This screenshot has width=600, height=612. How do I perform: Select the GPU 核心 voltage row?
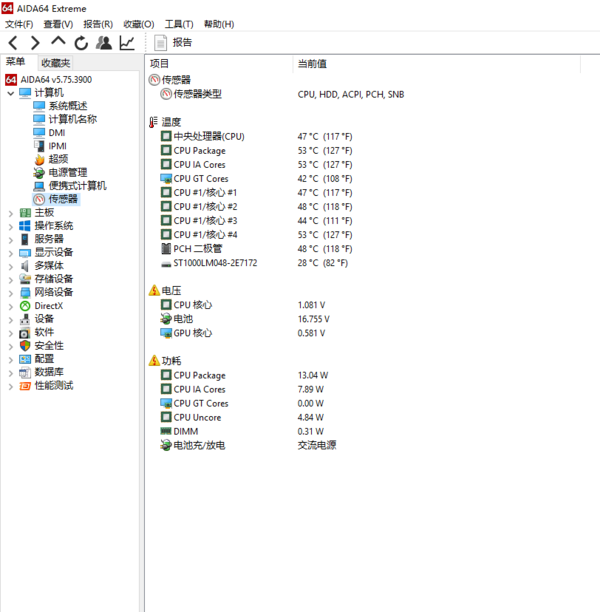click(242, 333)
